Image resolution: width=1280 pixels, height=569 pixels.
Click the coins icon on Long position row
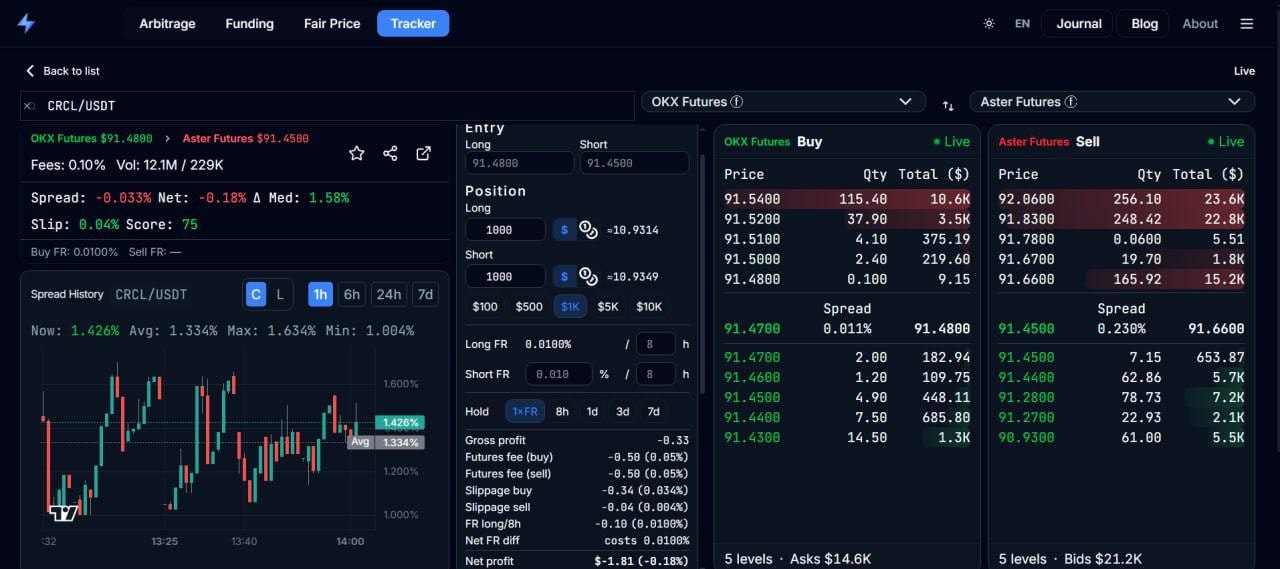(588, 230)
